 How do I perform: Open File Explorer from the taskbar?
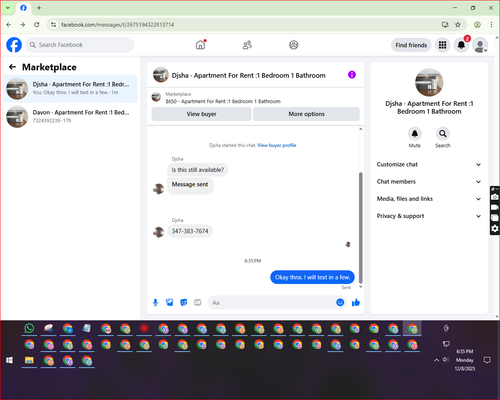(x=29, y=360)
